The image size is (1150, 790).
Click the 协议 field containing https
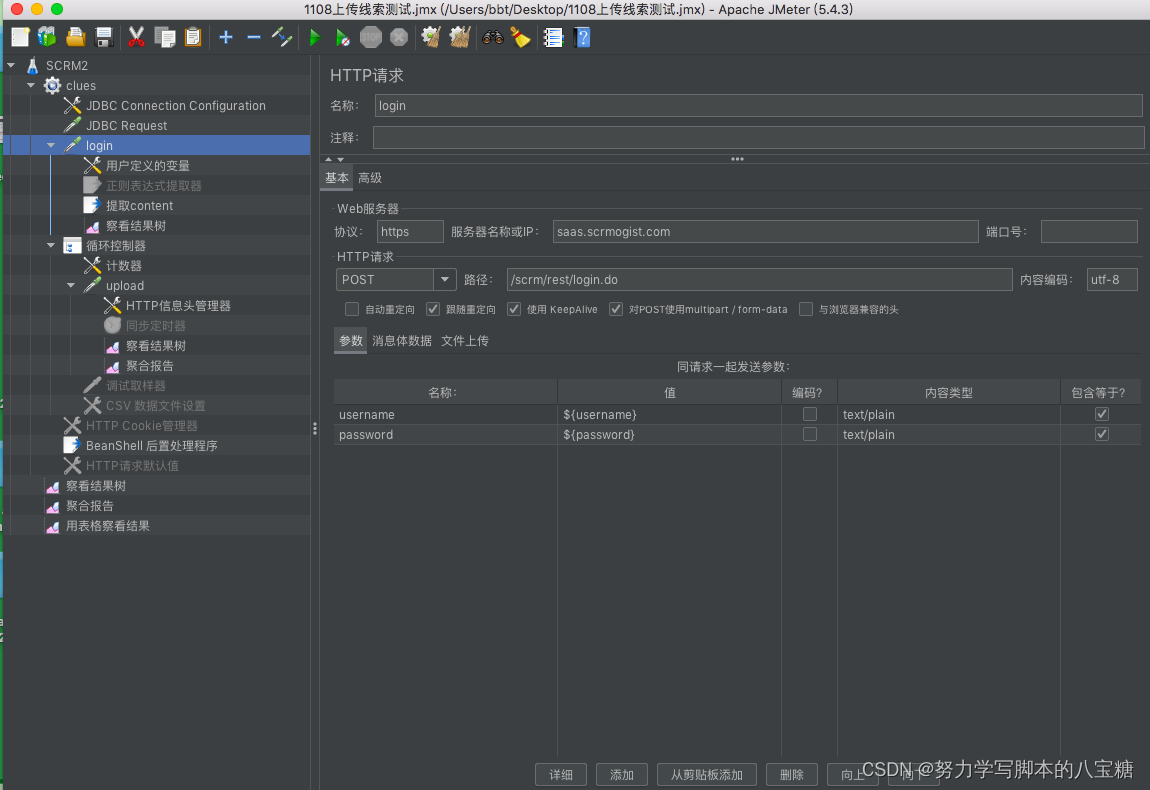[x=410, y=232]
